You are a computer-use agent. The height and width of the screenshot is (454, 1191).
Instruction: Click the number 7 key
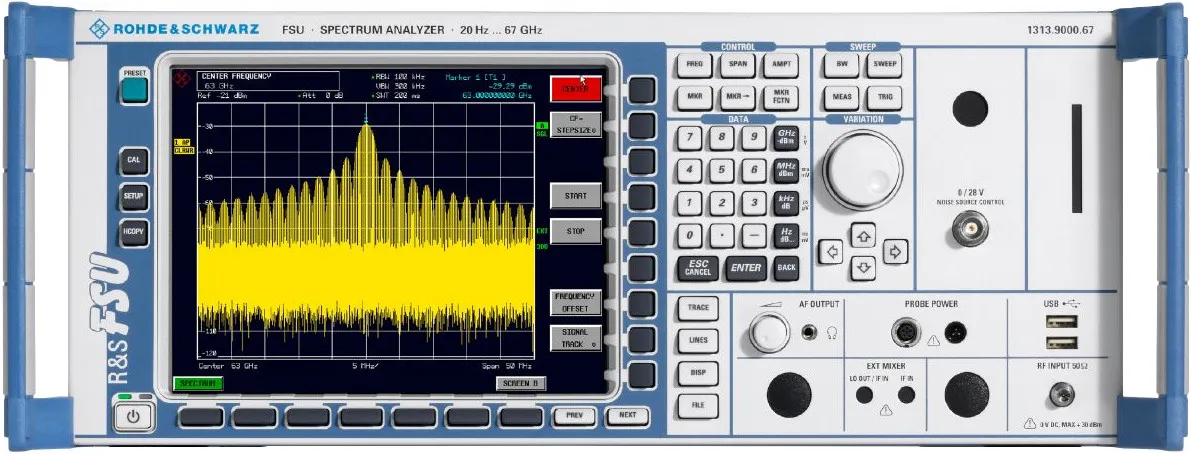(x=689, y=138)
